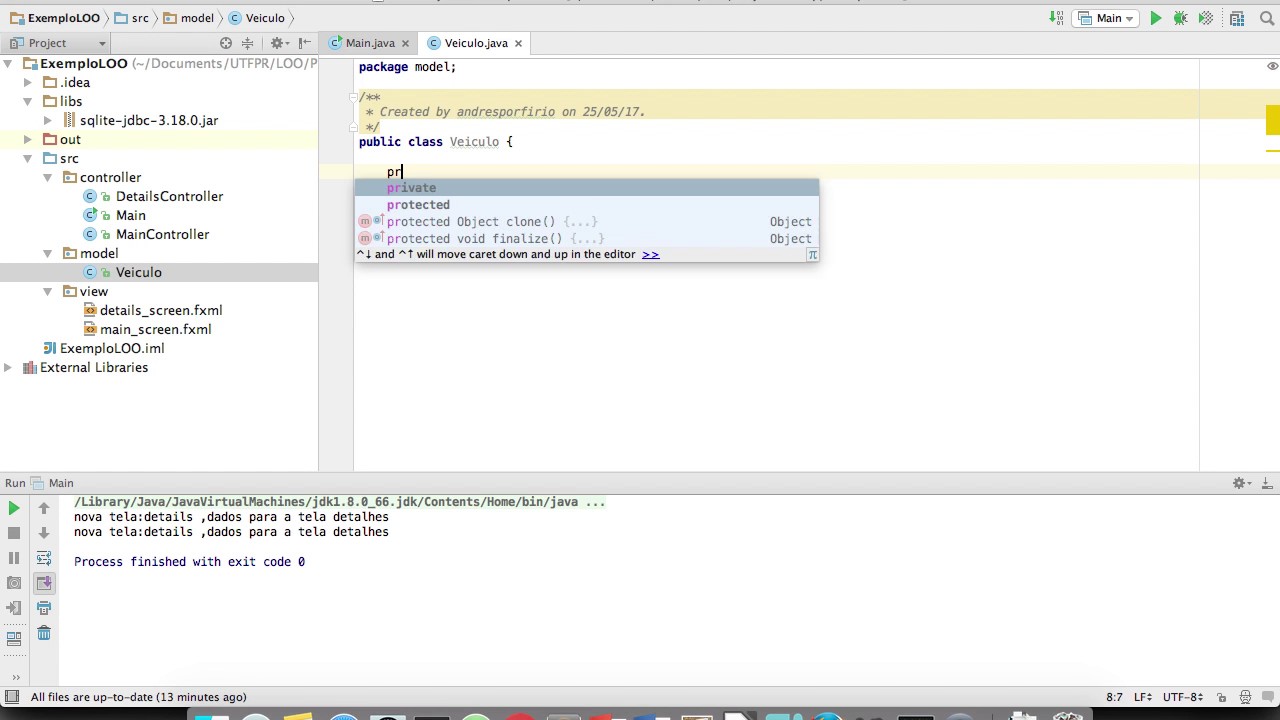Select the Veiculo.java editor tab

pyautogui.click(x=476, y=43)
